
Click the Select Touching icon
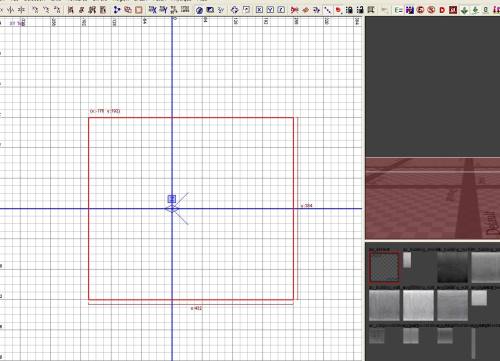[x=81, y=10]
